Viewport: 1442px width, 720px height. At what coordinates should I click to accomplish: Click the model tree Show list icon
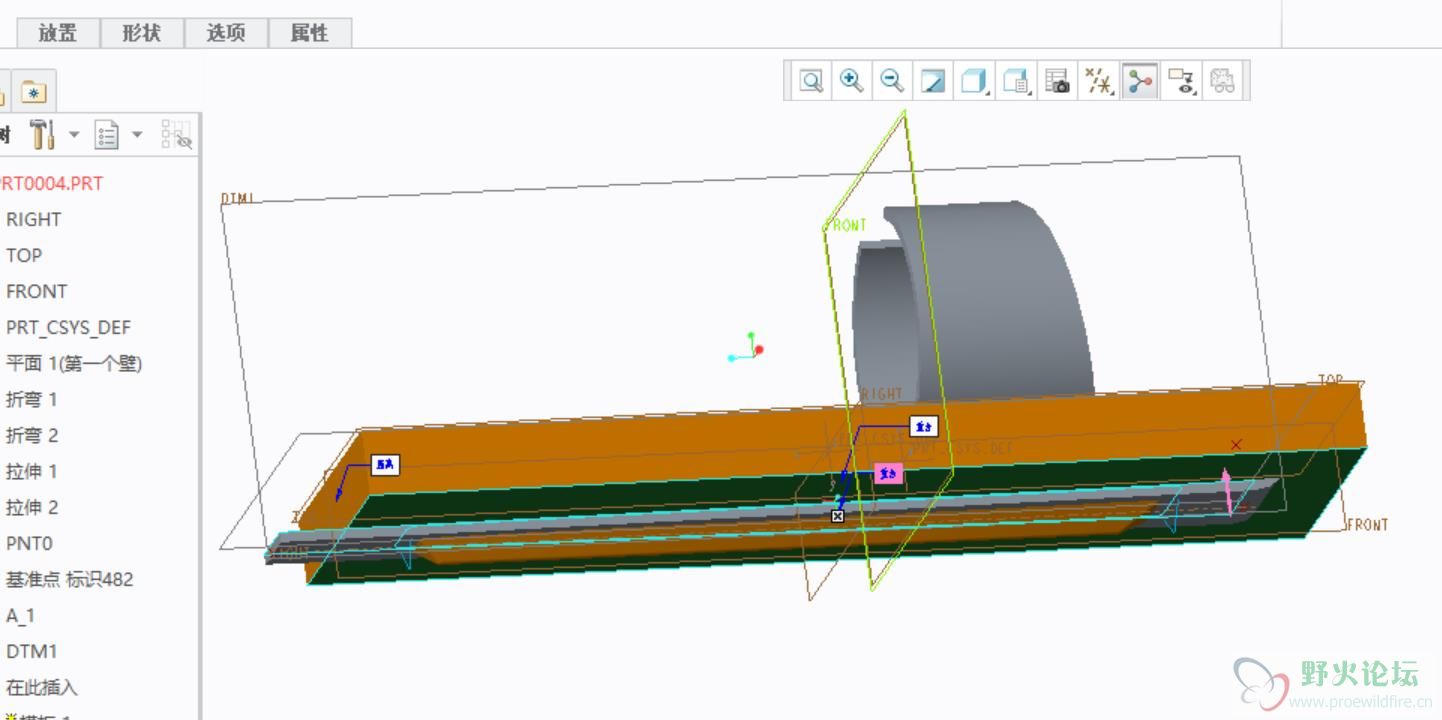point(106,134)
